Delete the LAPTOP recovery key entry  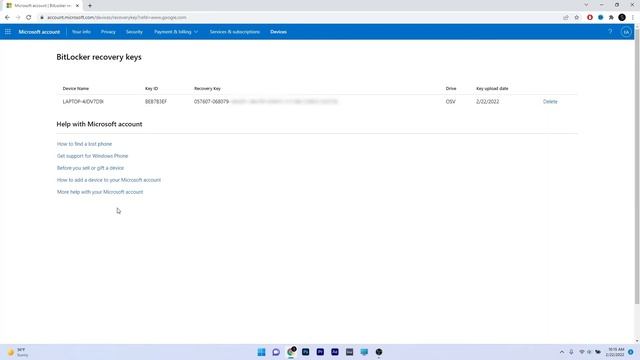click(550, 102)
